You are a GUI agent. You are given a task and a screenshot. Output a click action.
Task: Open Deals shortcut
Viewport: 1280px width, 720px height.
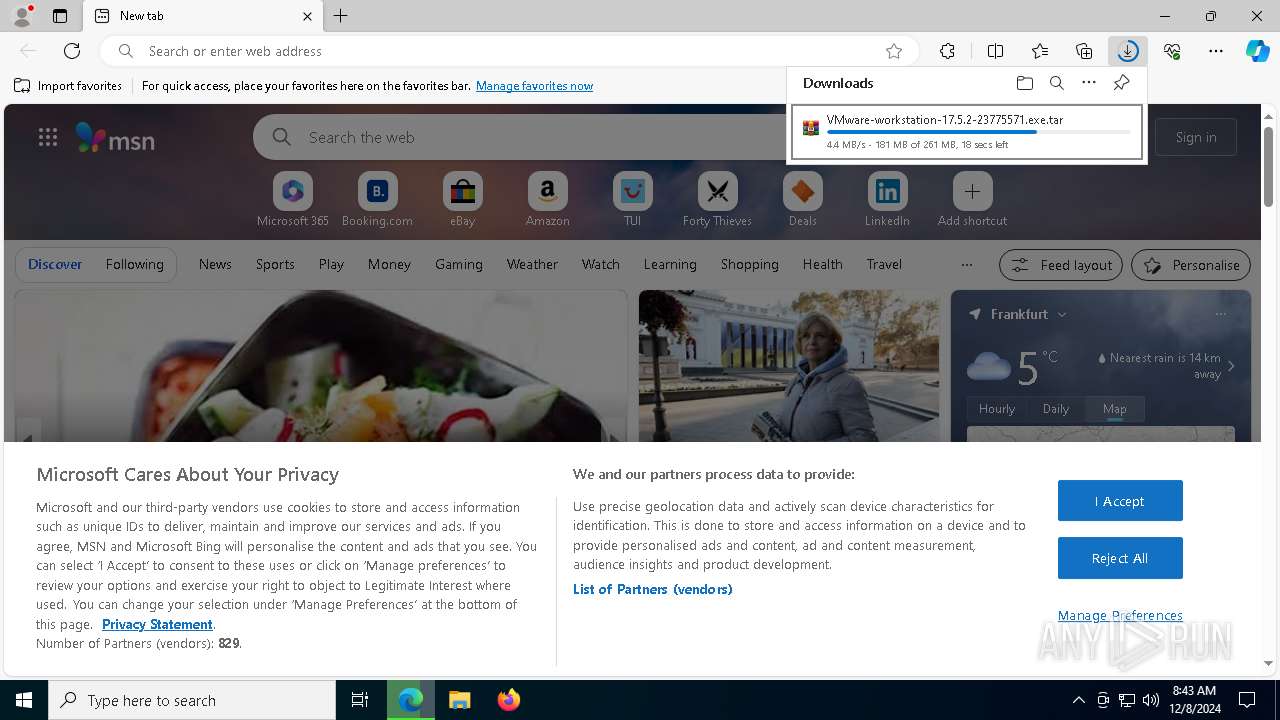pos(802,200)
